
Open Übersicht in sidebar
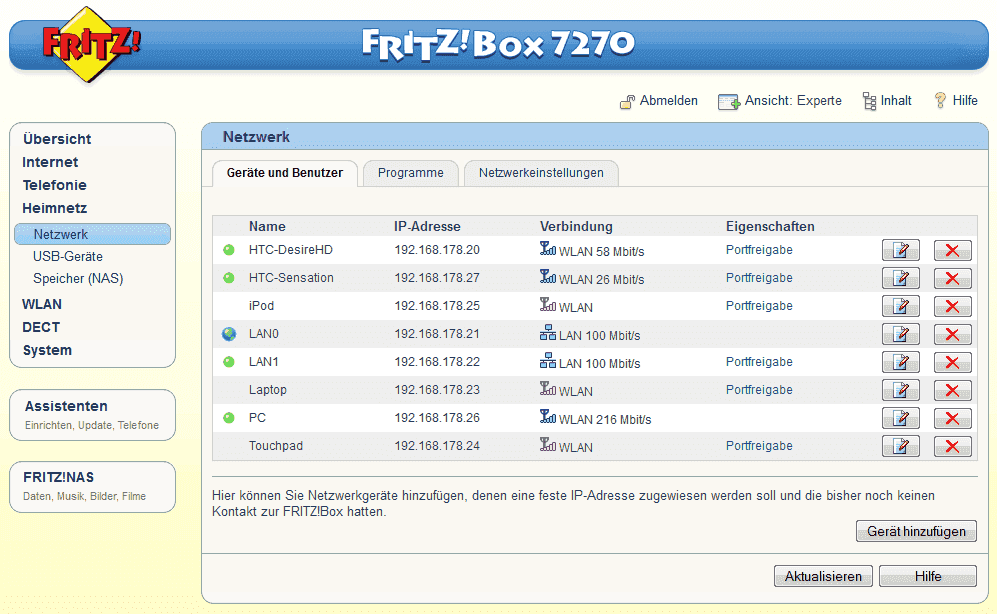coord(57,139)
